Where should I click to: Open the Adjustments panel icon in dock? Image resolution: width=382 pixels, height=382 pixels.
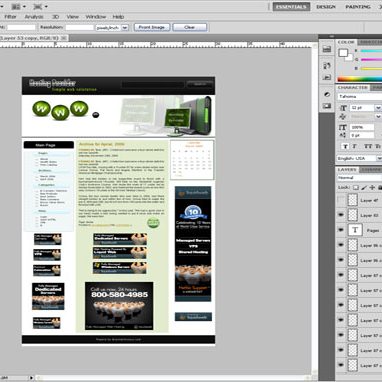[x=327, y=94]
